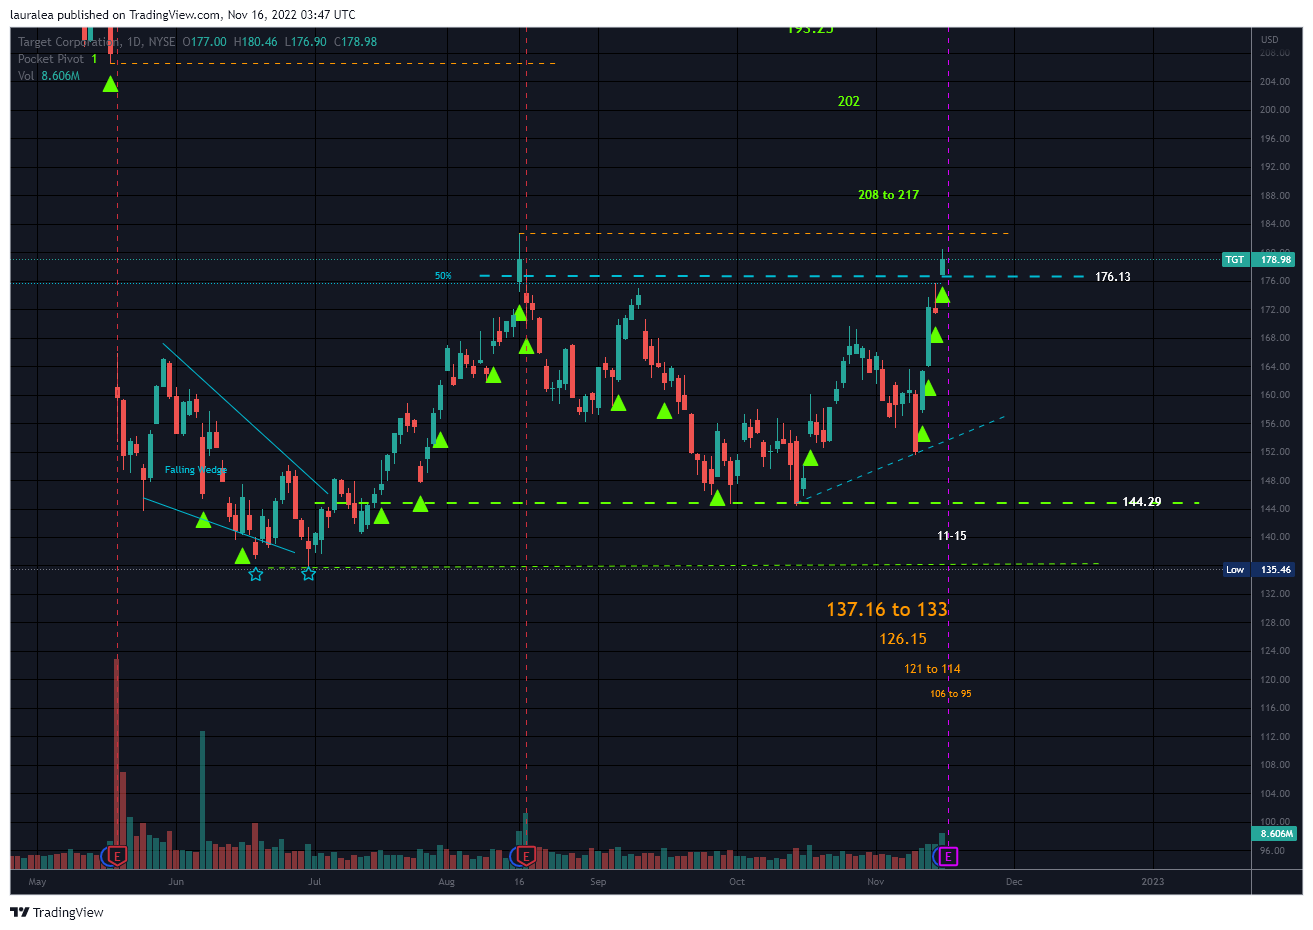Click the USD currency label on price axis
Viewport: 1313px width, 930px height.
tap(1269, 40)
